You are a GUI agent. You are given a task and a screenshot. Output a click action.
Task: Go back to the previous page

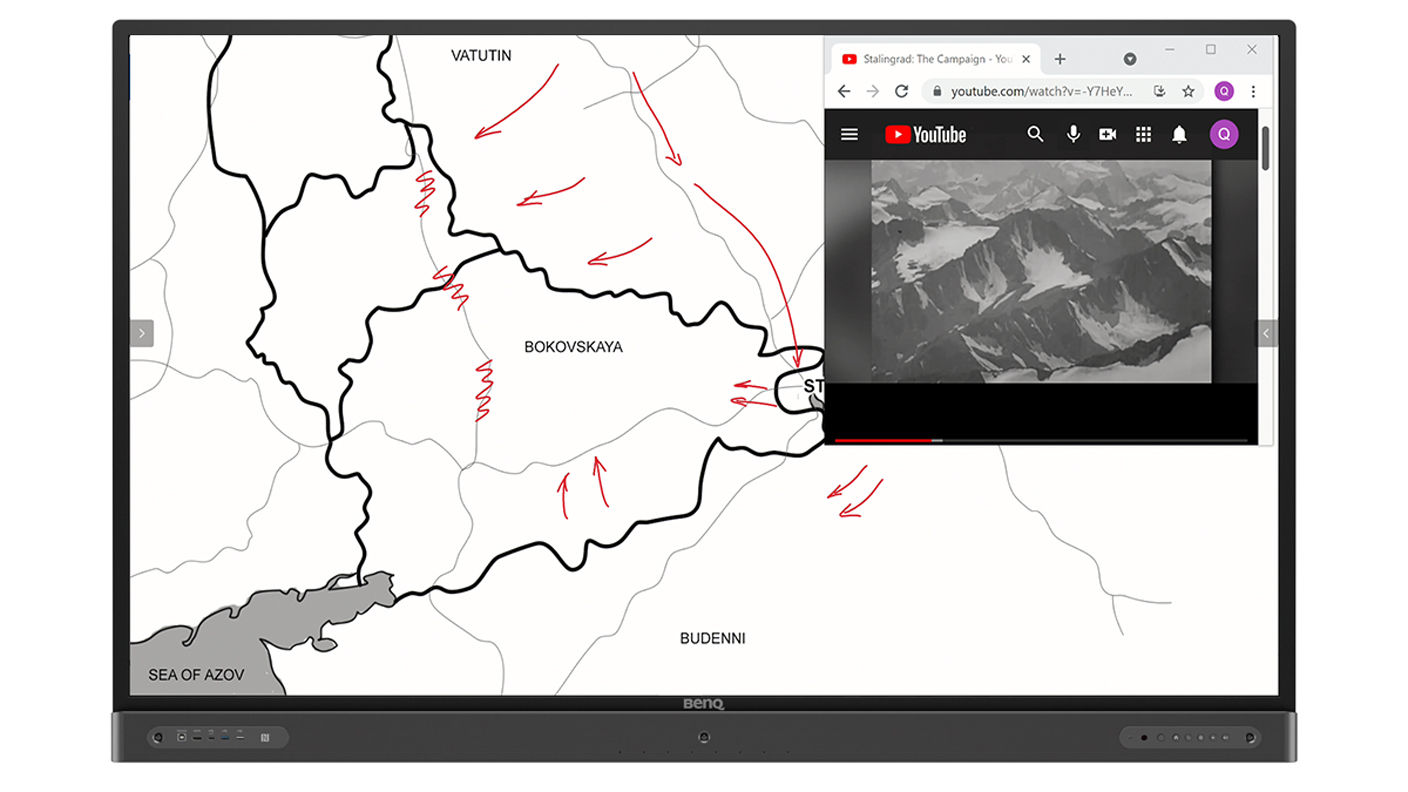point(843,91)
